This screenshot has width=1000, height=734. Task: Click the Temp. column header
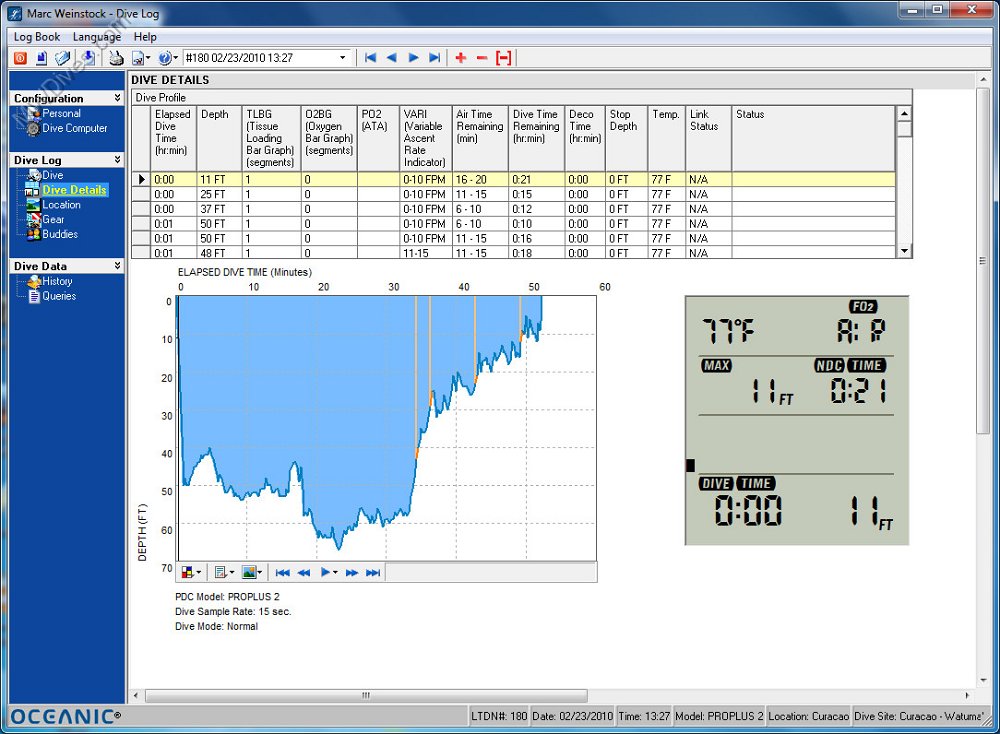pos(666,138)
